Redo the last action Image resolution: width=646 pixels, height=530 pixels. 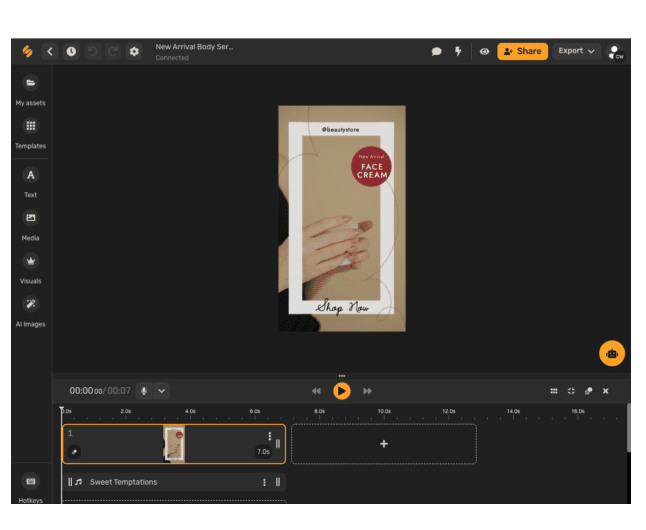[x=112, y=52]
